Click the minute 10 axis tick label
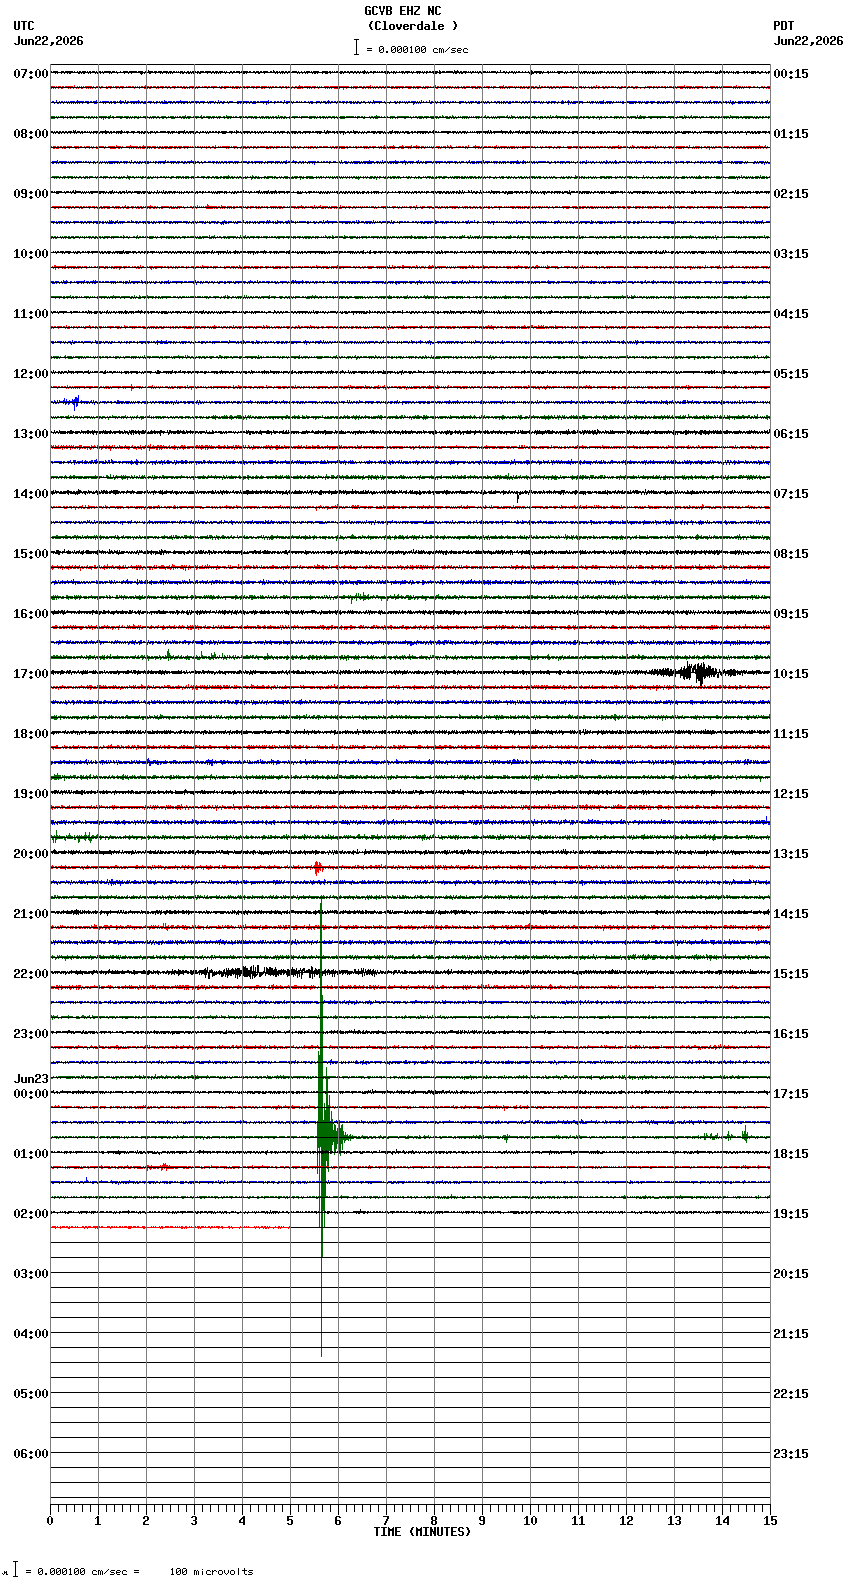 pos(530,1521)
